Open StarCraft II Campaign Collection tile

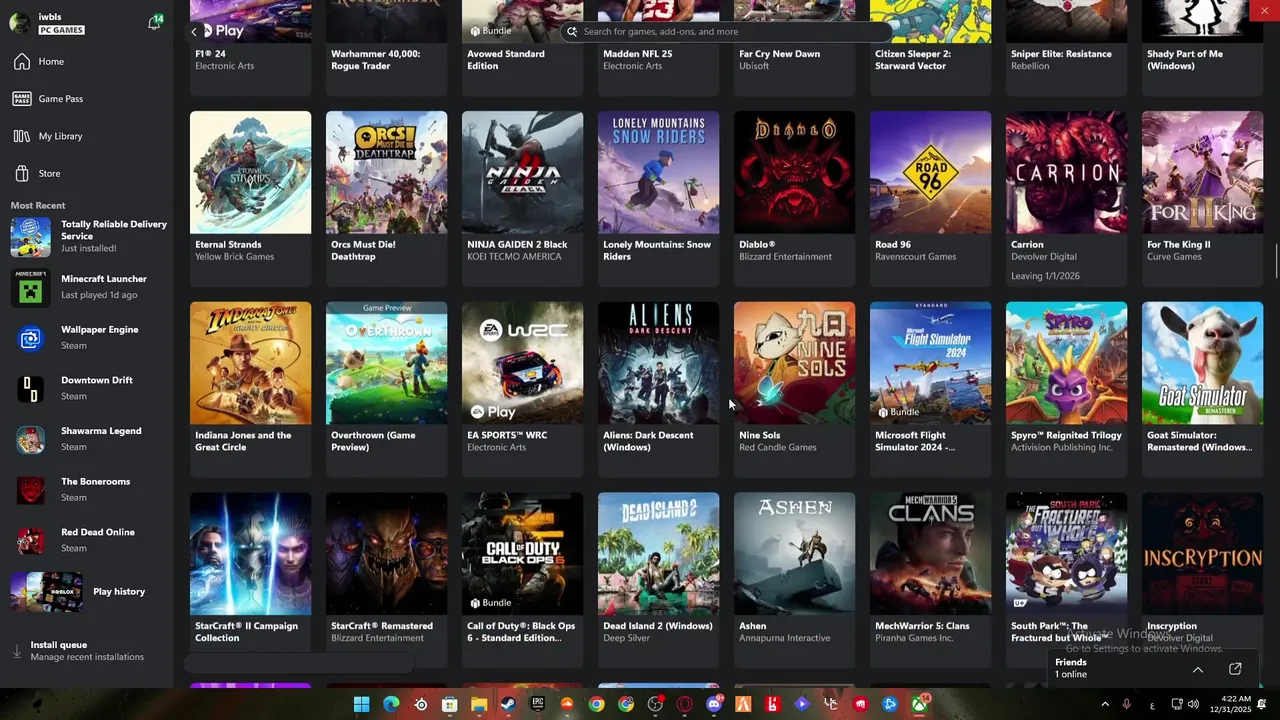click(x=250, y=579)
